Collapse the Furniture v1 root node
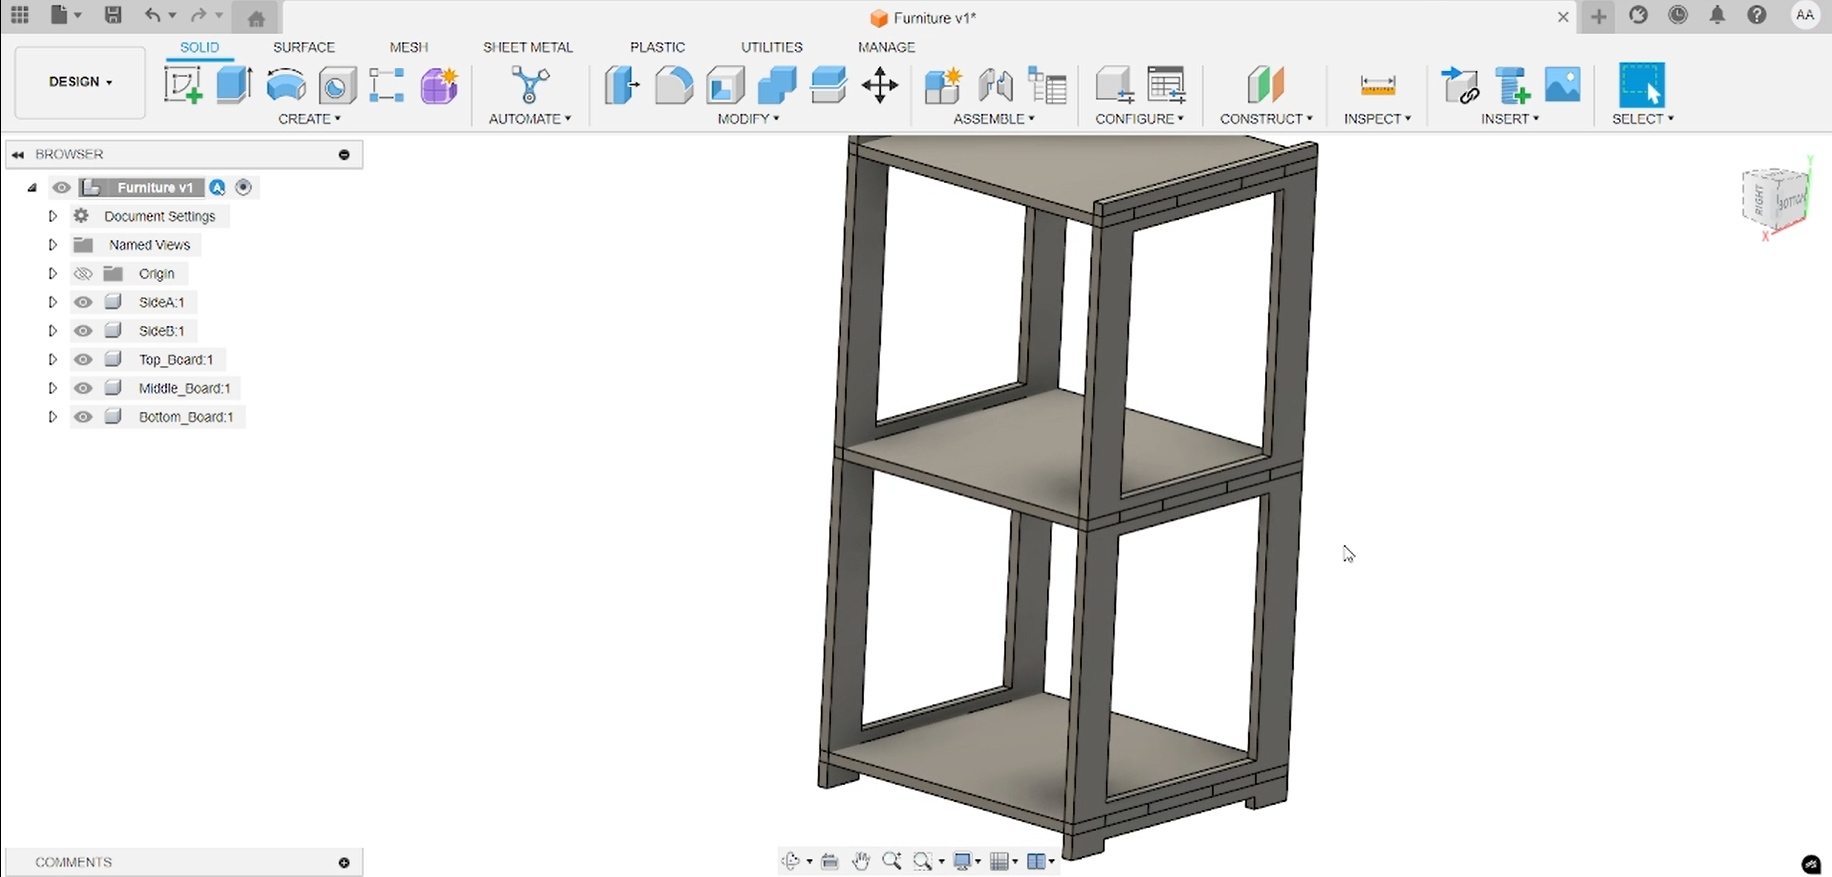 pyautogui.click(x=32, y=188)
